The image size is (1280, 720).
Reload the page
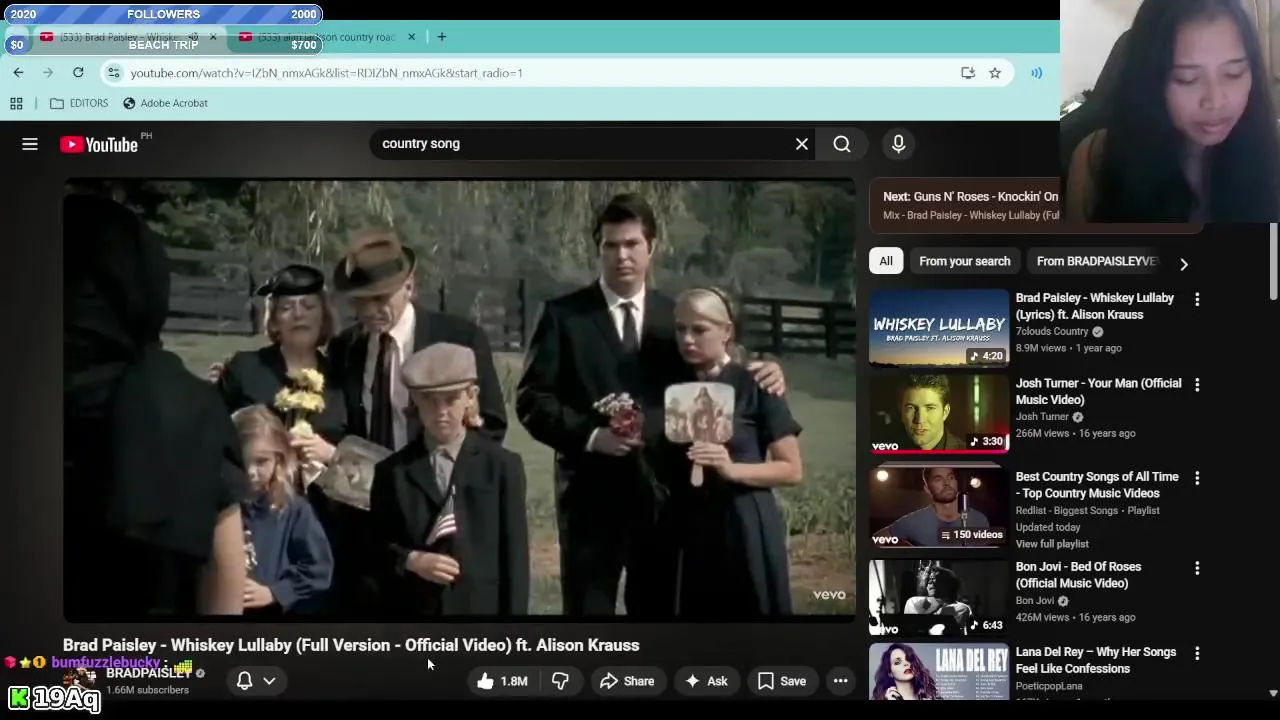[x=78, y=72]
